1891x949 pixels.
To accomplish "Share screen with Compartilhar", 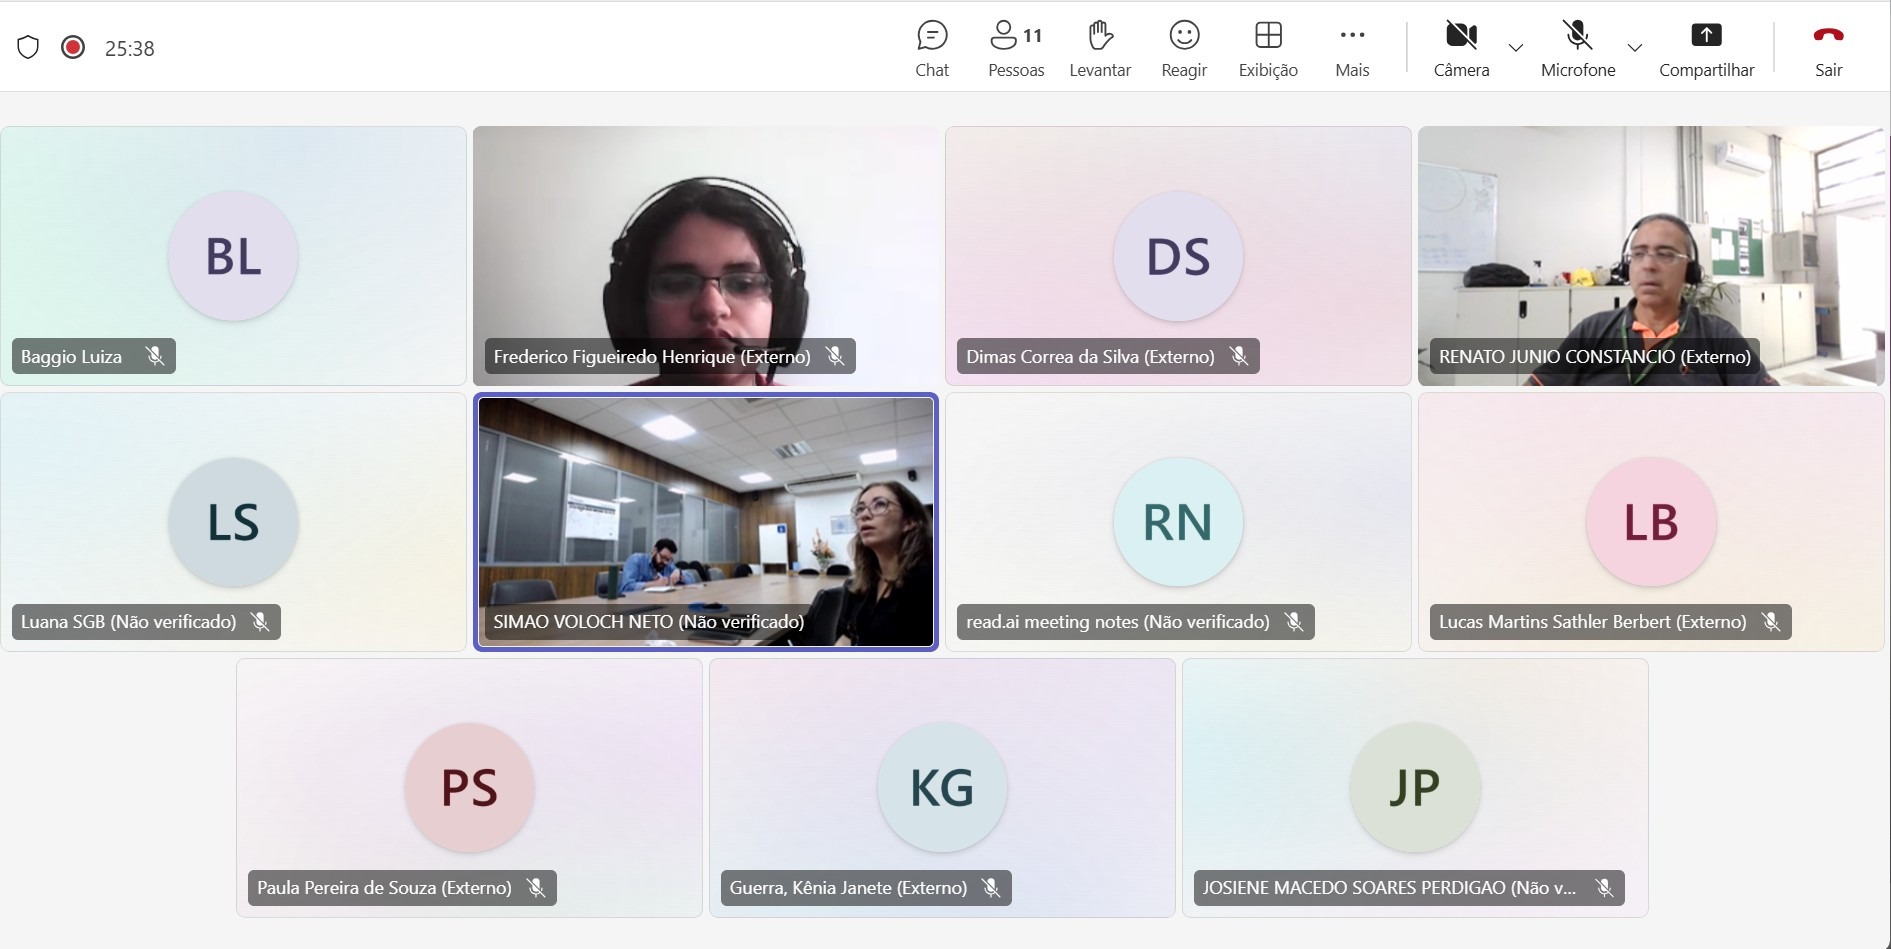I will pyautogui.click(x=1706, y=48).
